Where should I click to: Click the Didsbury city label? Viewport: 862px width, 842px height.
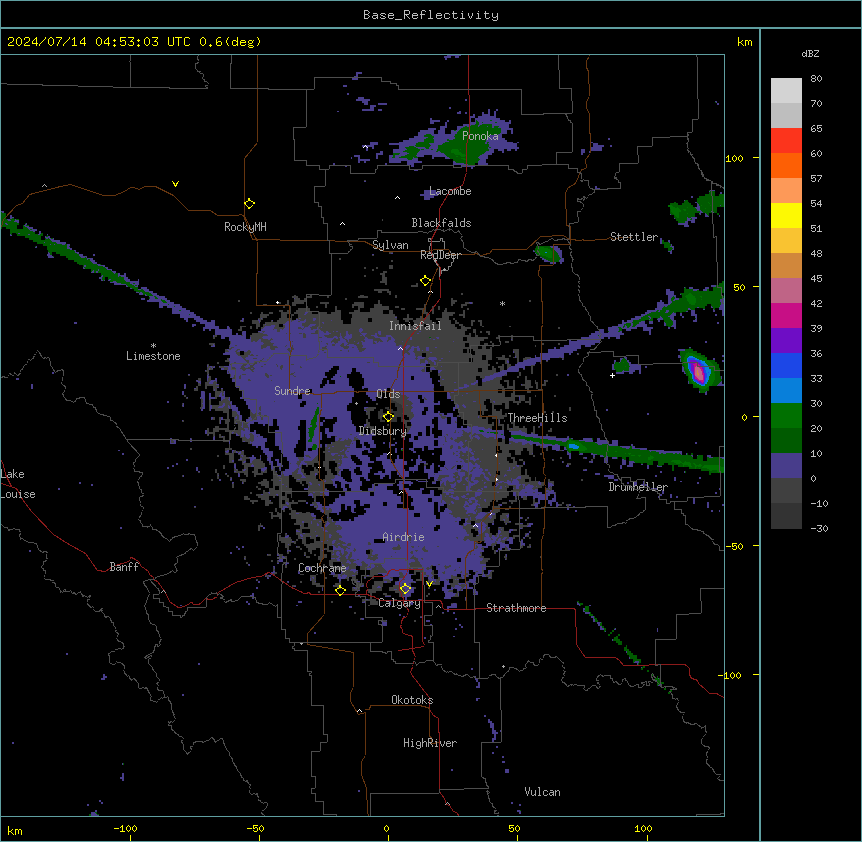click(383, 431)
